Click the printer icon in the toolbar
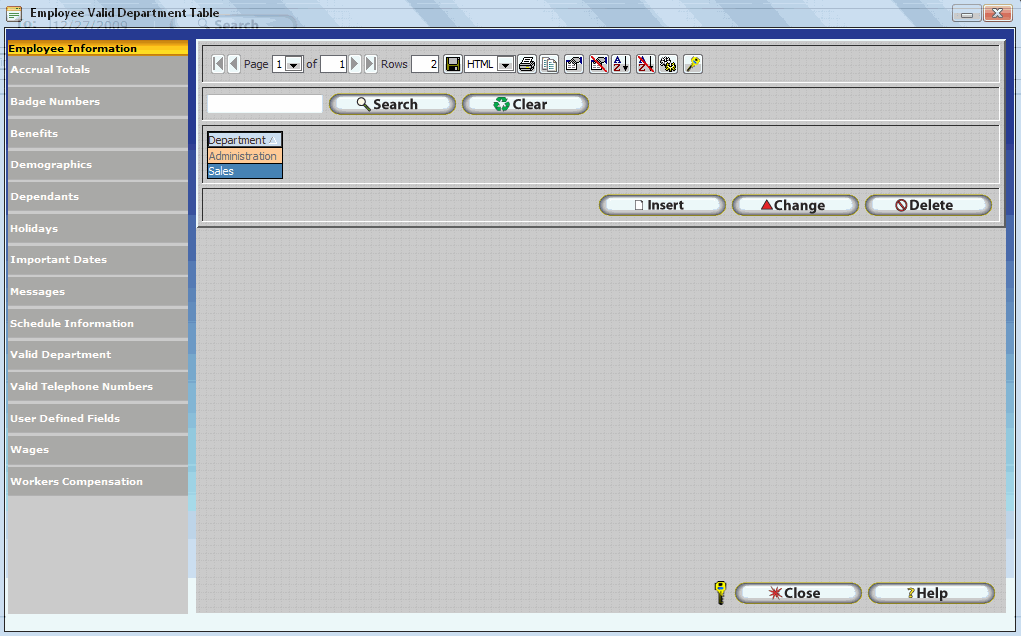1021x636 pixels. [x=527, y=64]
